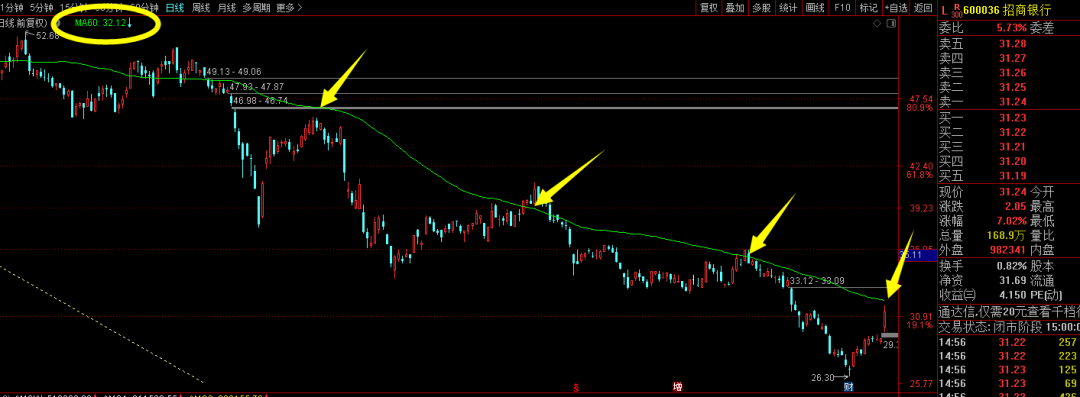Select the 5分钟 period
1080x397 pixels.
pos(42,8)
